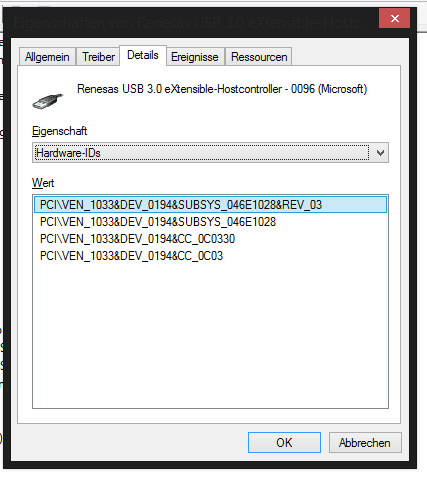Click the USB connector device icon
The image size is (427, 480).
48,101
